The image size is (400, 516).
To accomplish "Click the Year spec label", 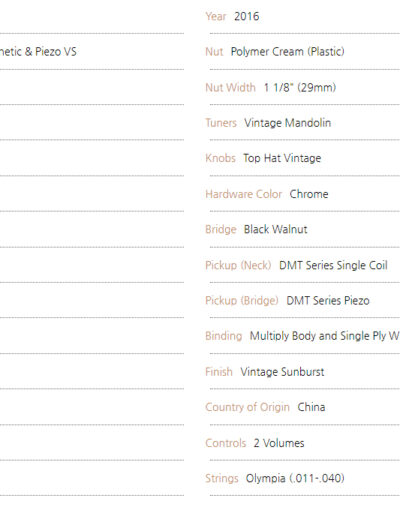I will click(216, 16).
